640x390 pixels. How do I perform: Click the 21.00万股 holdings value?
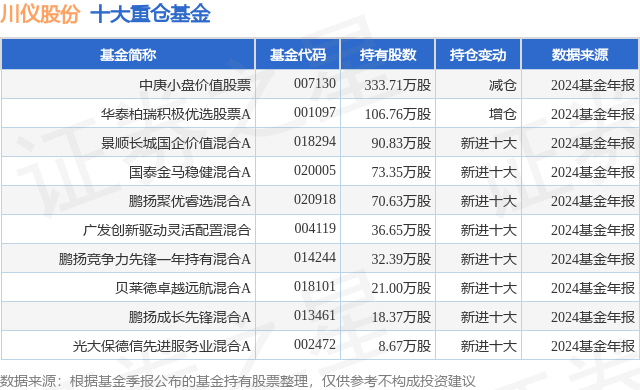click(x=401, y=288)
